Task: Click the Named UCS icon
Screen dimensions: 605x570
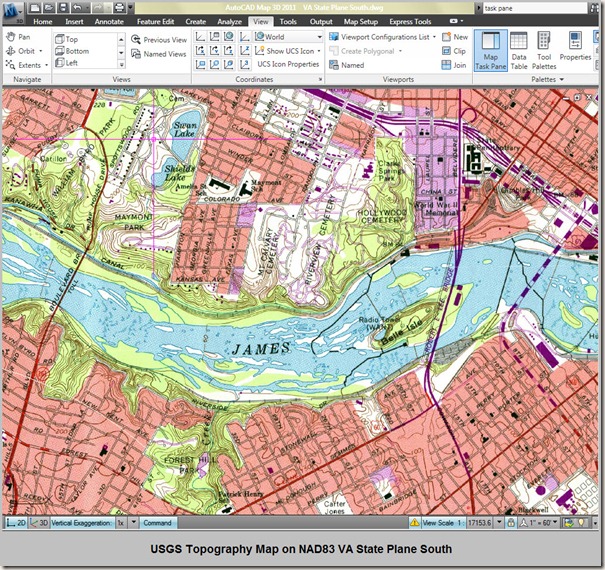Action: pos(215,37)
